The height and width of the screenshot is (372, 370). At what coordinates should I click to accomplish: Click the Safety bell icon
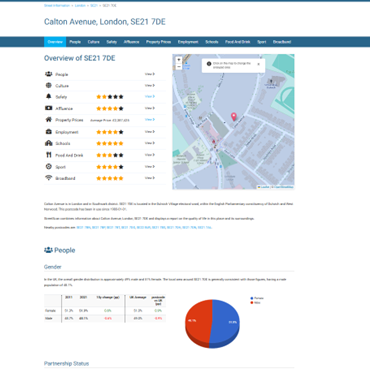point(49,96)
